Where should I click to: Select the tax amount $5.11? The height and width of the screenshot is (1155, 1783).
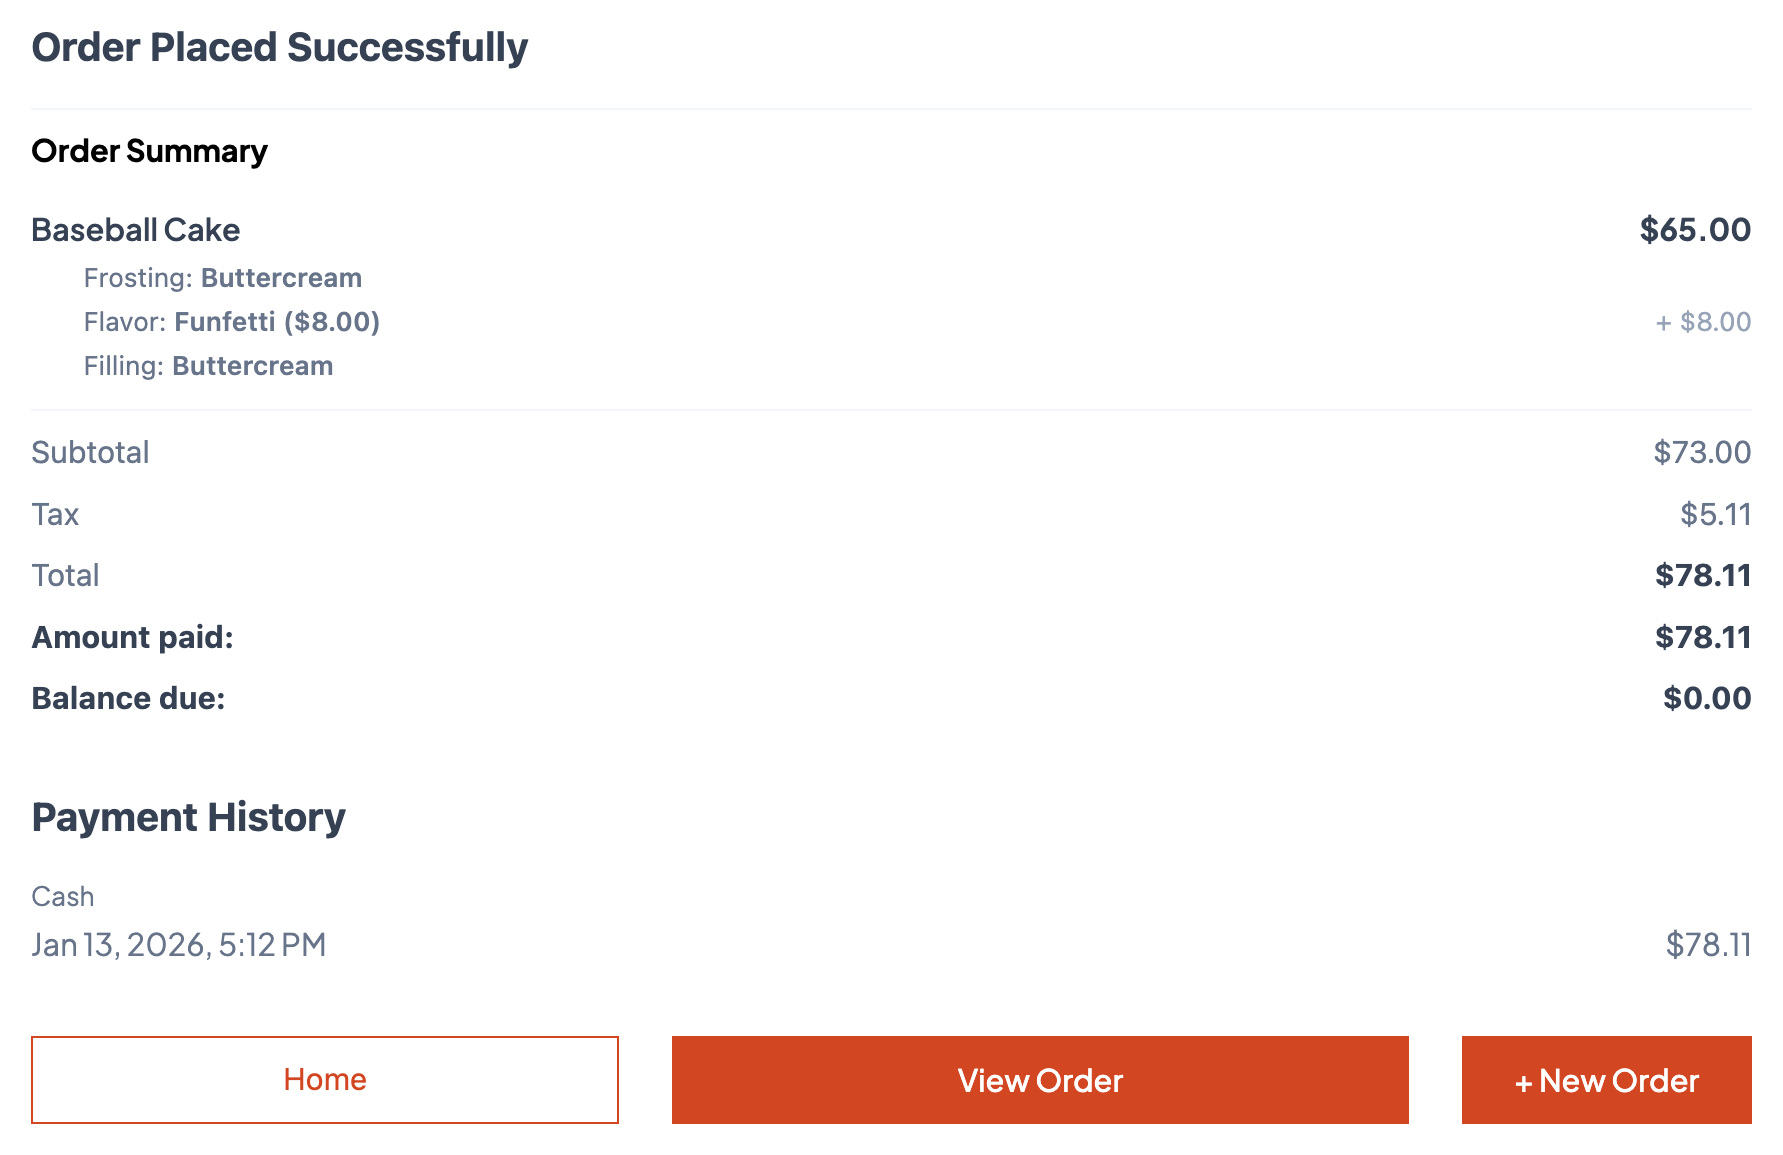coord(1715,514)
